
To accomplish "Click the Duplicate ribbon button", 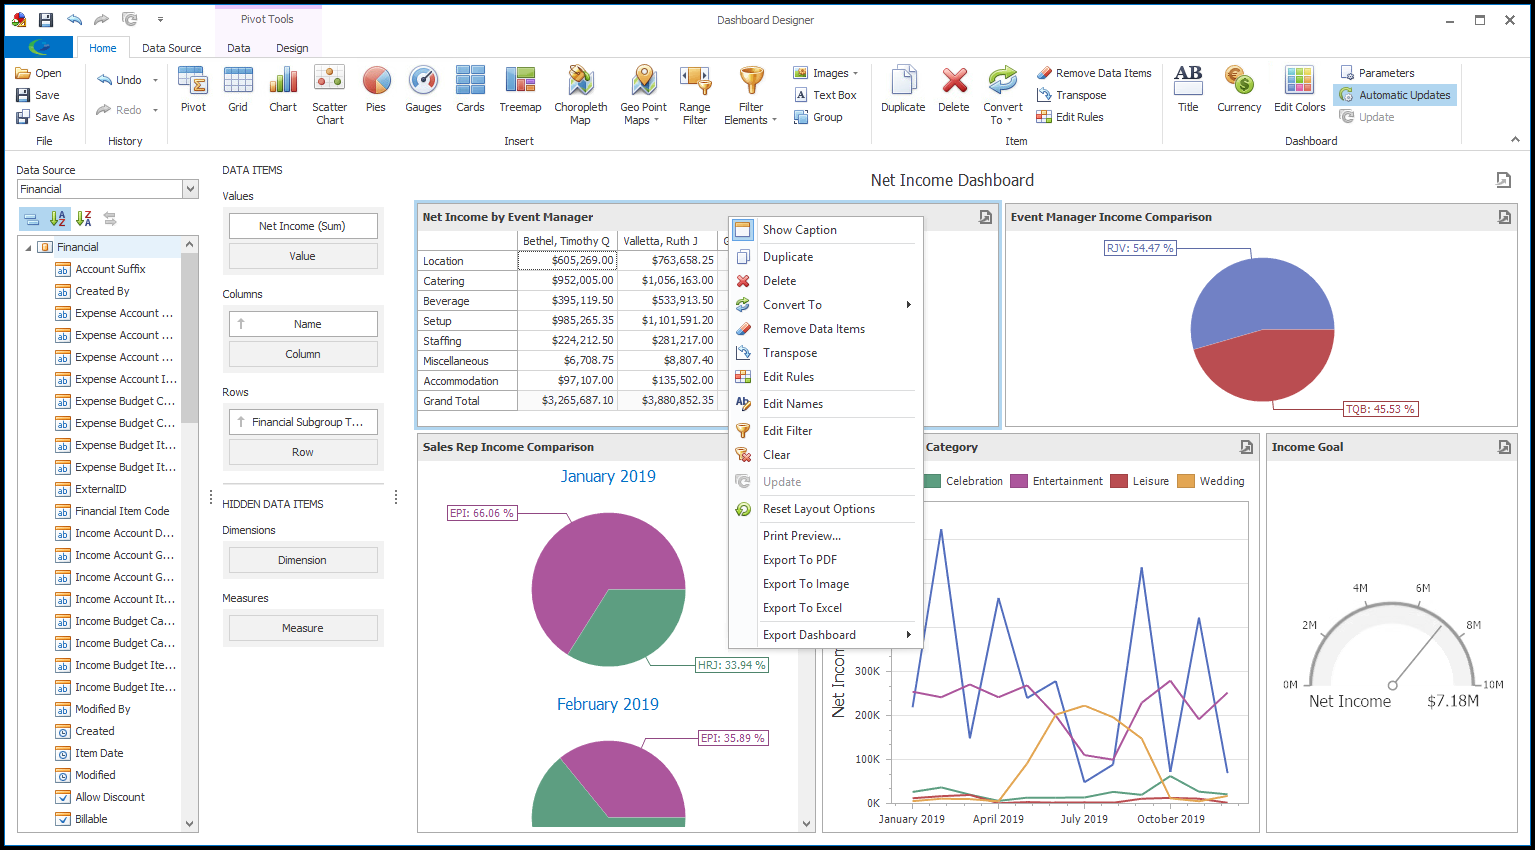I will 903,90.
